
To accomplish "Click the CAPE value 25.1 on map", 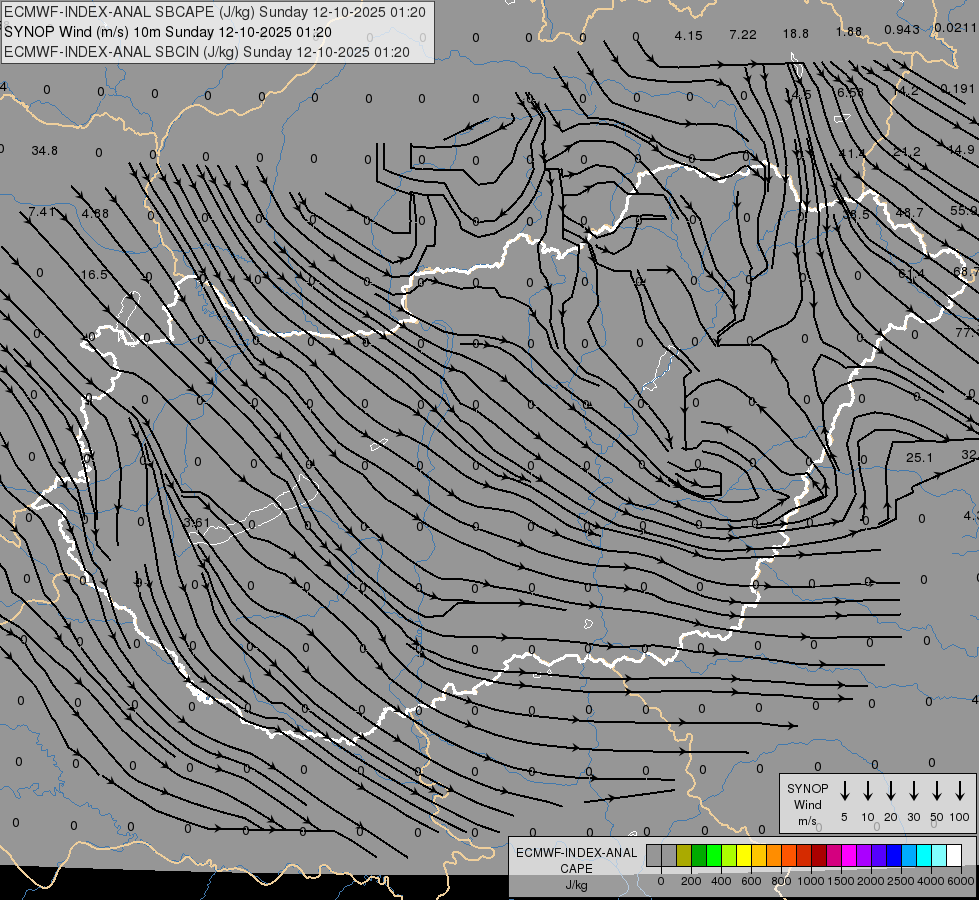I will [919, 458].
